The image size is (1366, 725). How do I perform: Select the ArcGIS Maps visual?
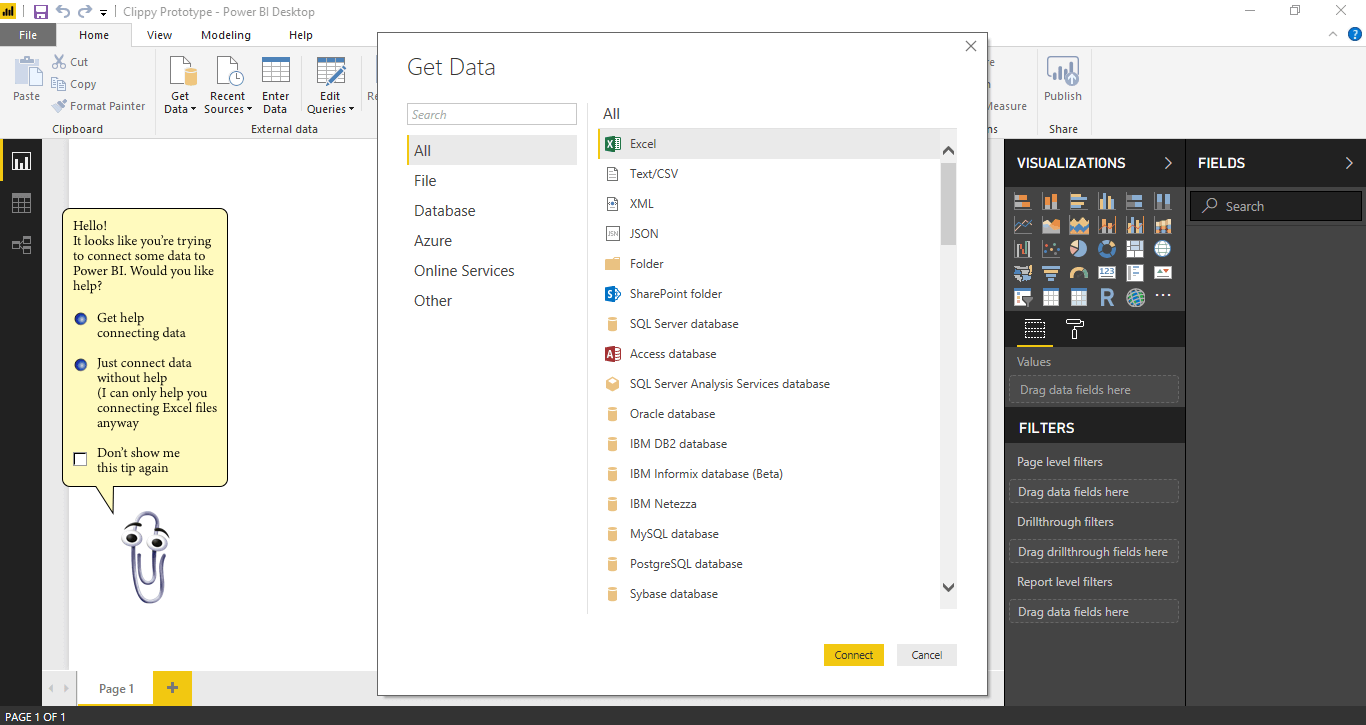pyautogui.click(x=1135, y=296)
